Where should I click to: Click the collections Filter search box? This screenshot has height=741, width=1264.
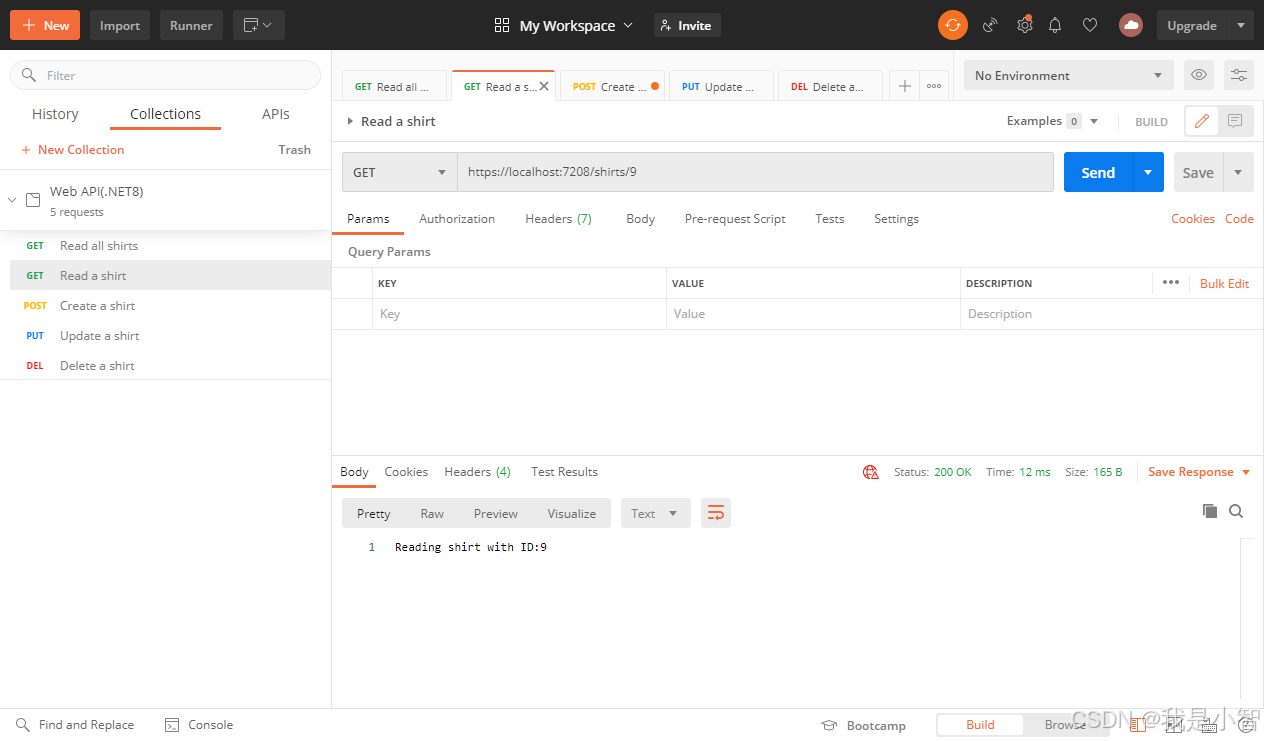pyautogui.click(x=165, y=75)
